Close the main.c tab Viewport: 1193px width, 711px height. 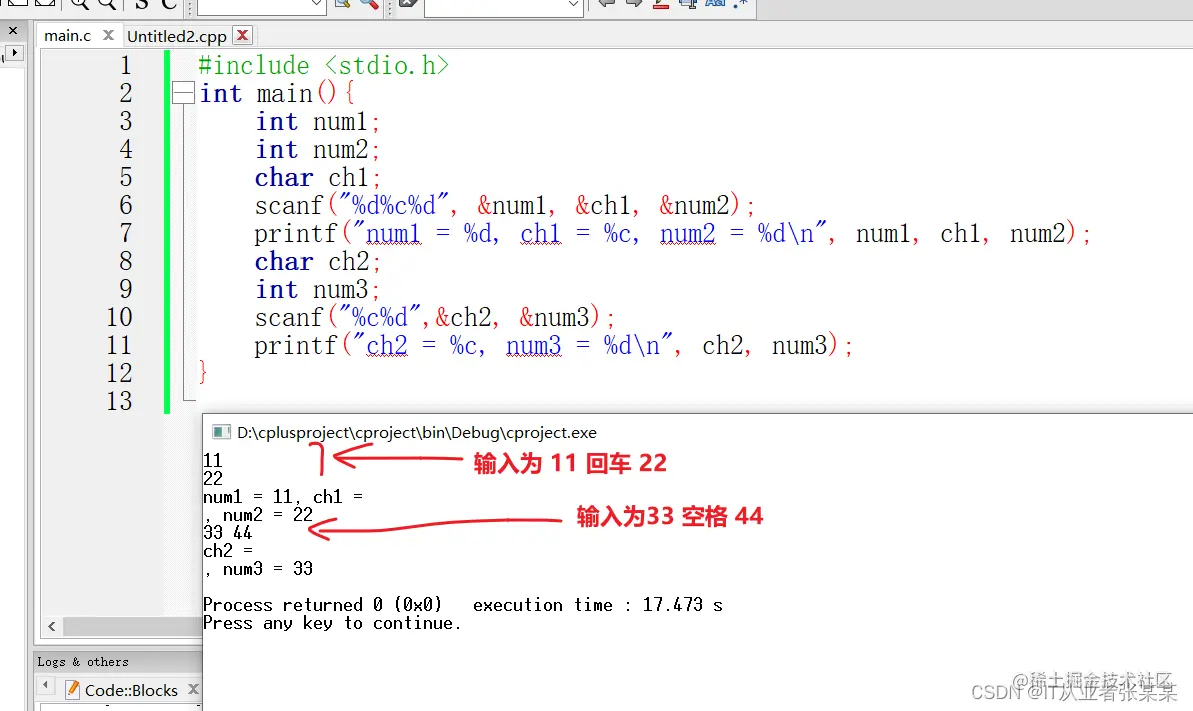click(x=108, y=35)
